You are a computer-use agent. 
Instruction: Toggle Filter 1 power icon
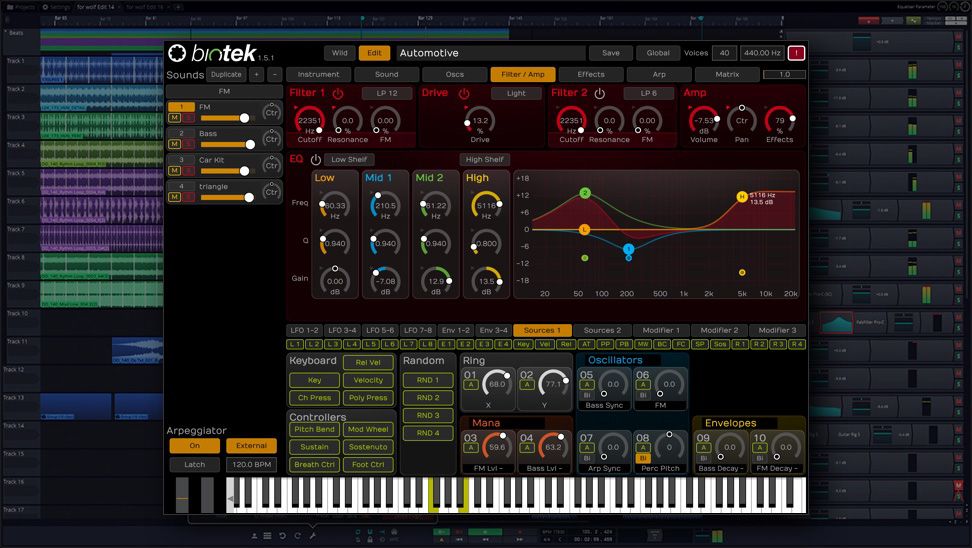pos(338,94)
